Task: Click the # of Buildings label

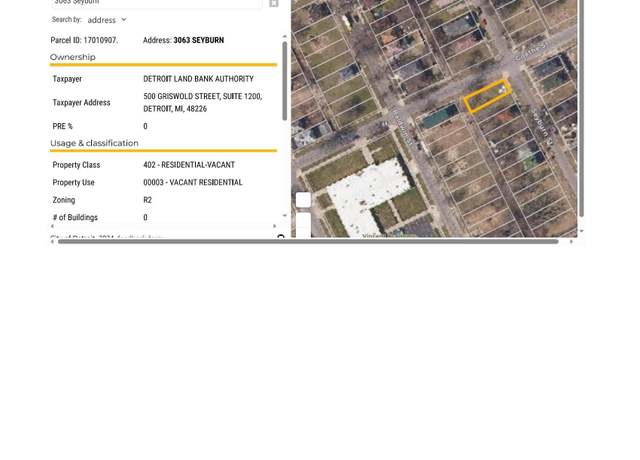Action: 75,218
